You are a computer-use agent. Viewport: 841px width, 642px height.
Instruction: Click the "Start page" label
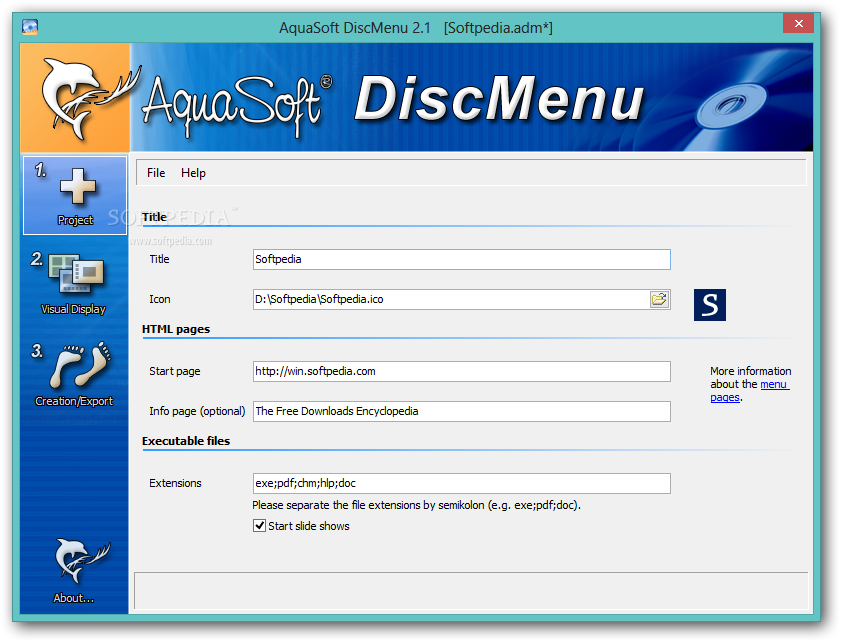(x=175, y=371)
